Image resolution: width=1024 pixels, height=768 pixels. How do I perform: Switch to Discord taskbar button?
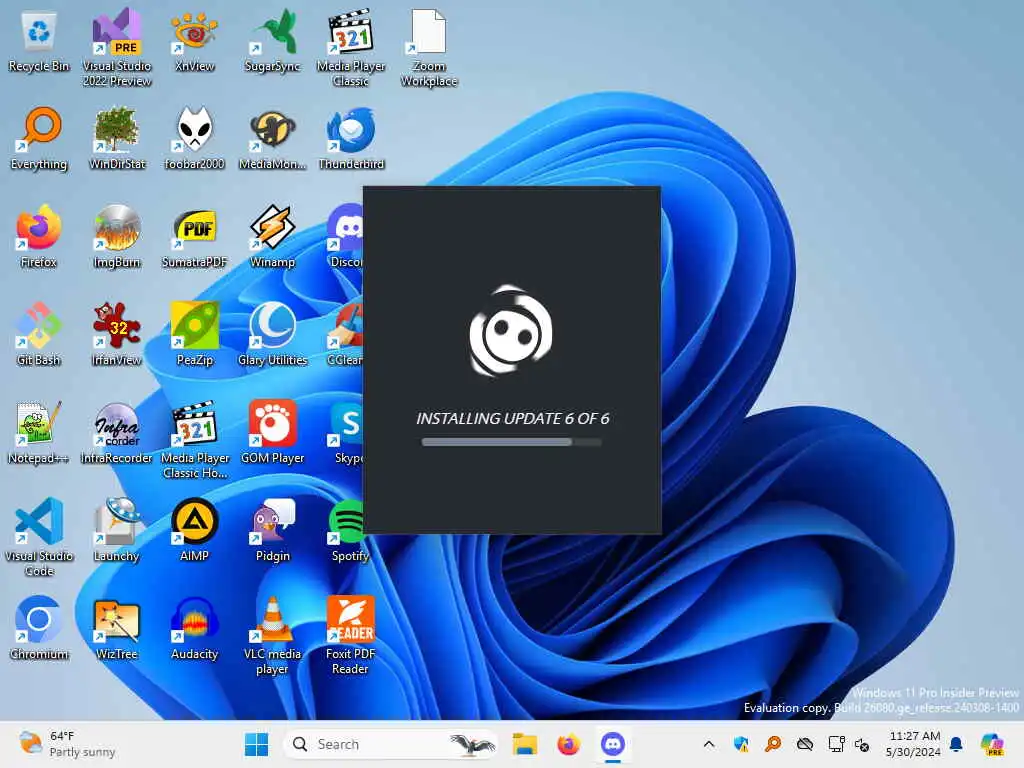tap(613, 744)
